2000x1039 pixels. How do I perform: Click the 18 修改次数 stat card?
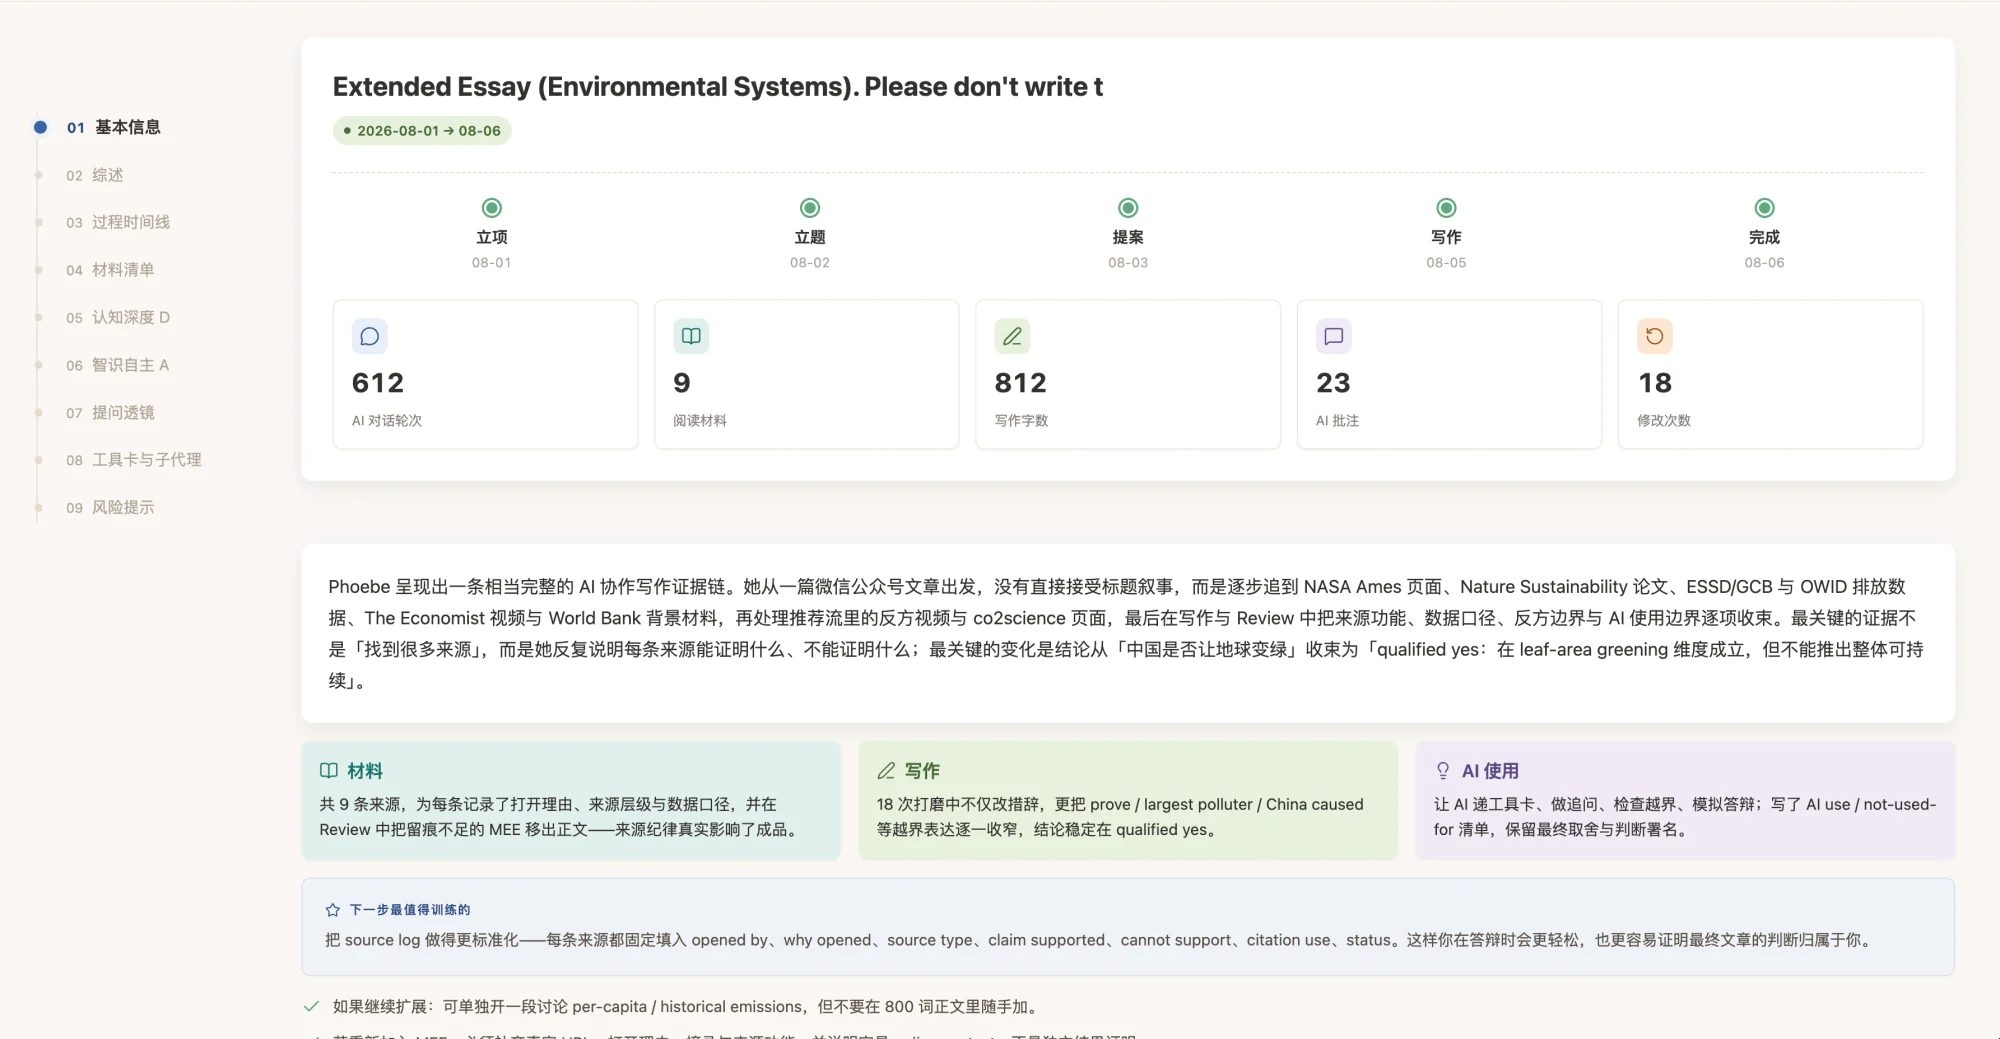pyautogui.click(x=1771, y=374)
